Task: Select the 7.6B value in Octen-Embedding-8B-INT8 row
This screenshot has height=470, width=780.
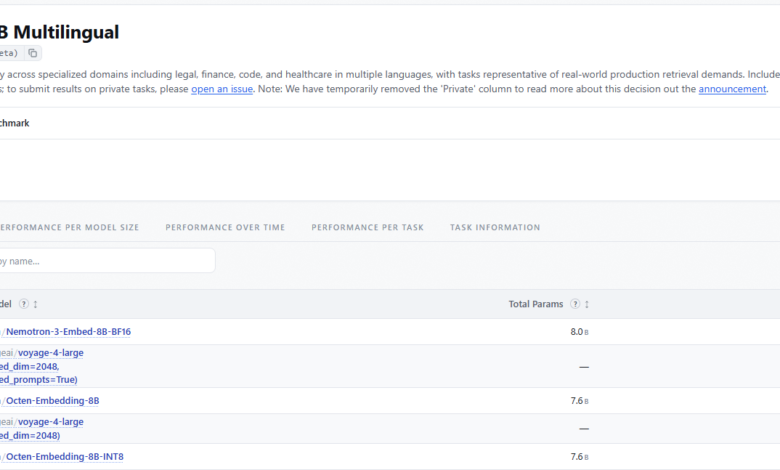Action: (x=579, y=457)
